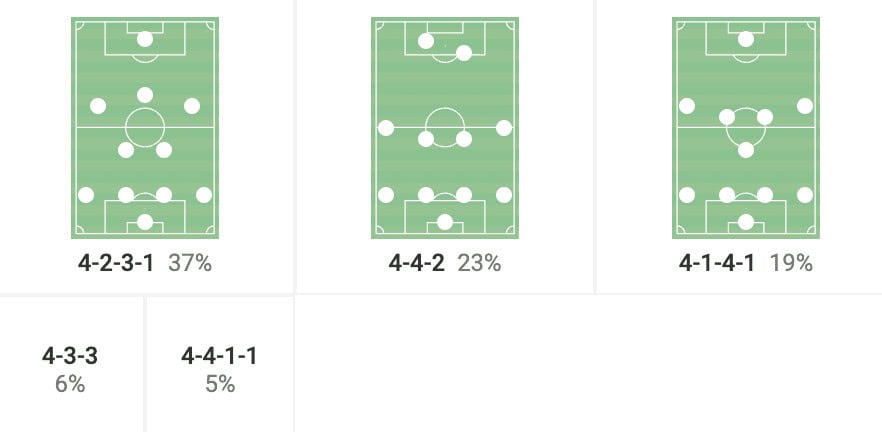
Task: Open the 4-3-3 formation tile
Action: [x=70, y=368]
